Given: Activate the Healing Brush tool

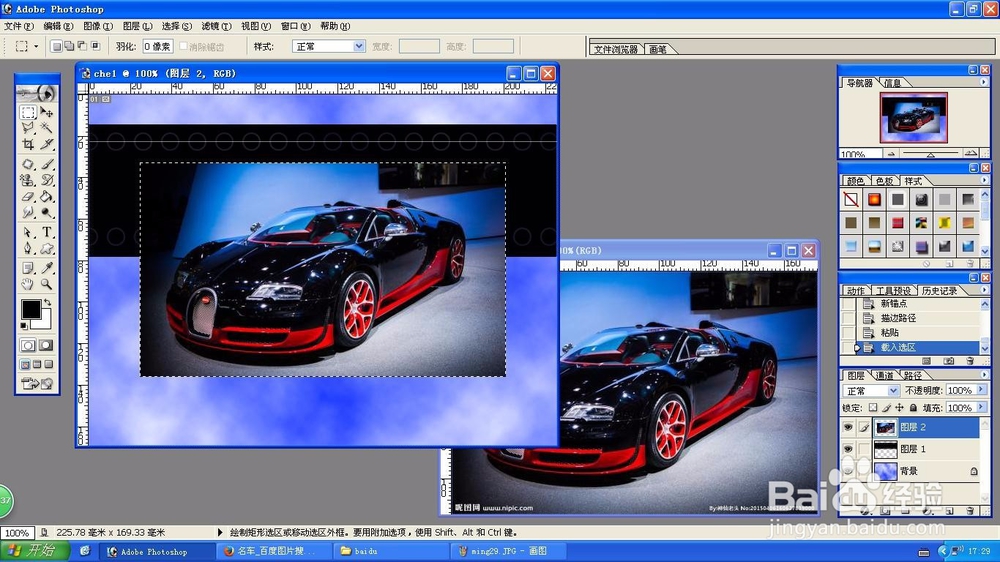Looking at the screenshot, I should pyautogui.click(x=27, y=165).
